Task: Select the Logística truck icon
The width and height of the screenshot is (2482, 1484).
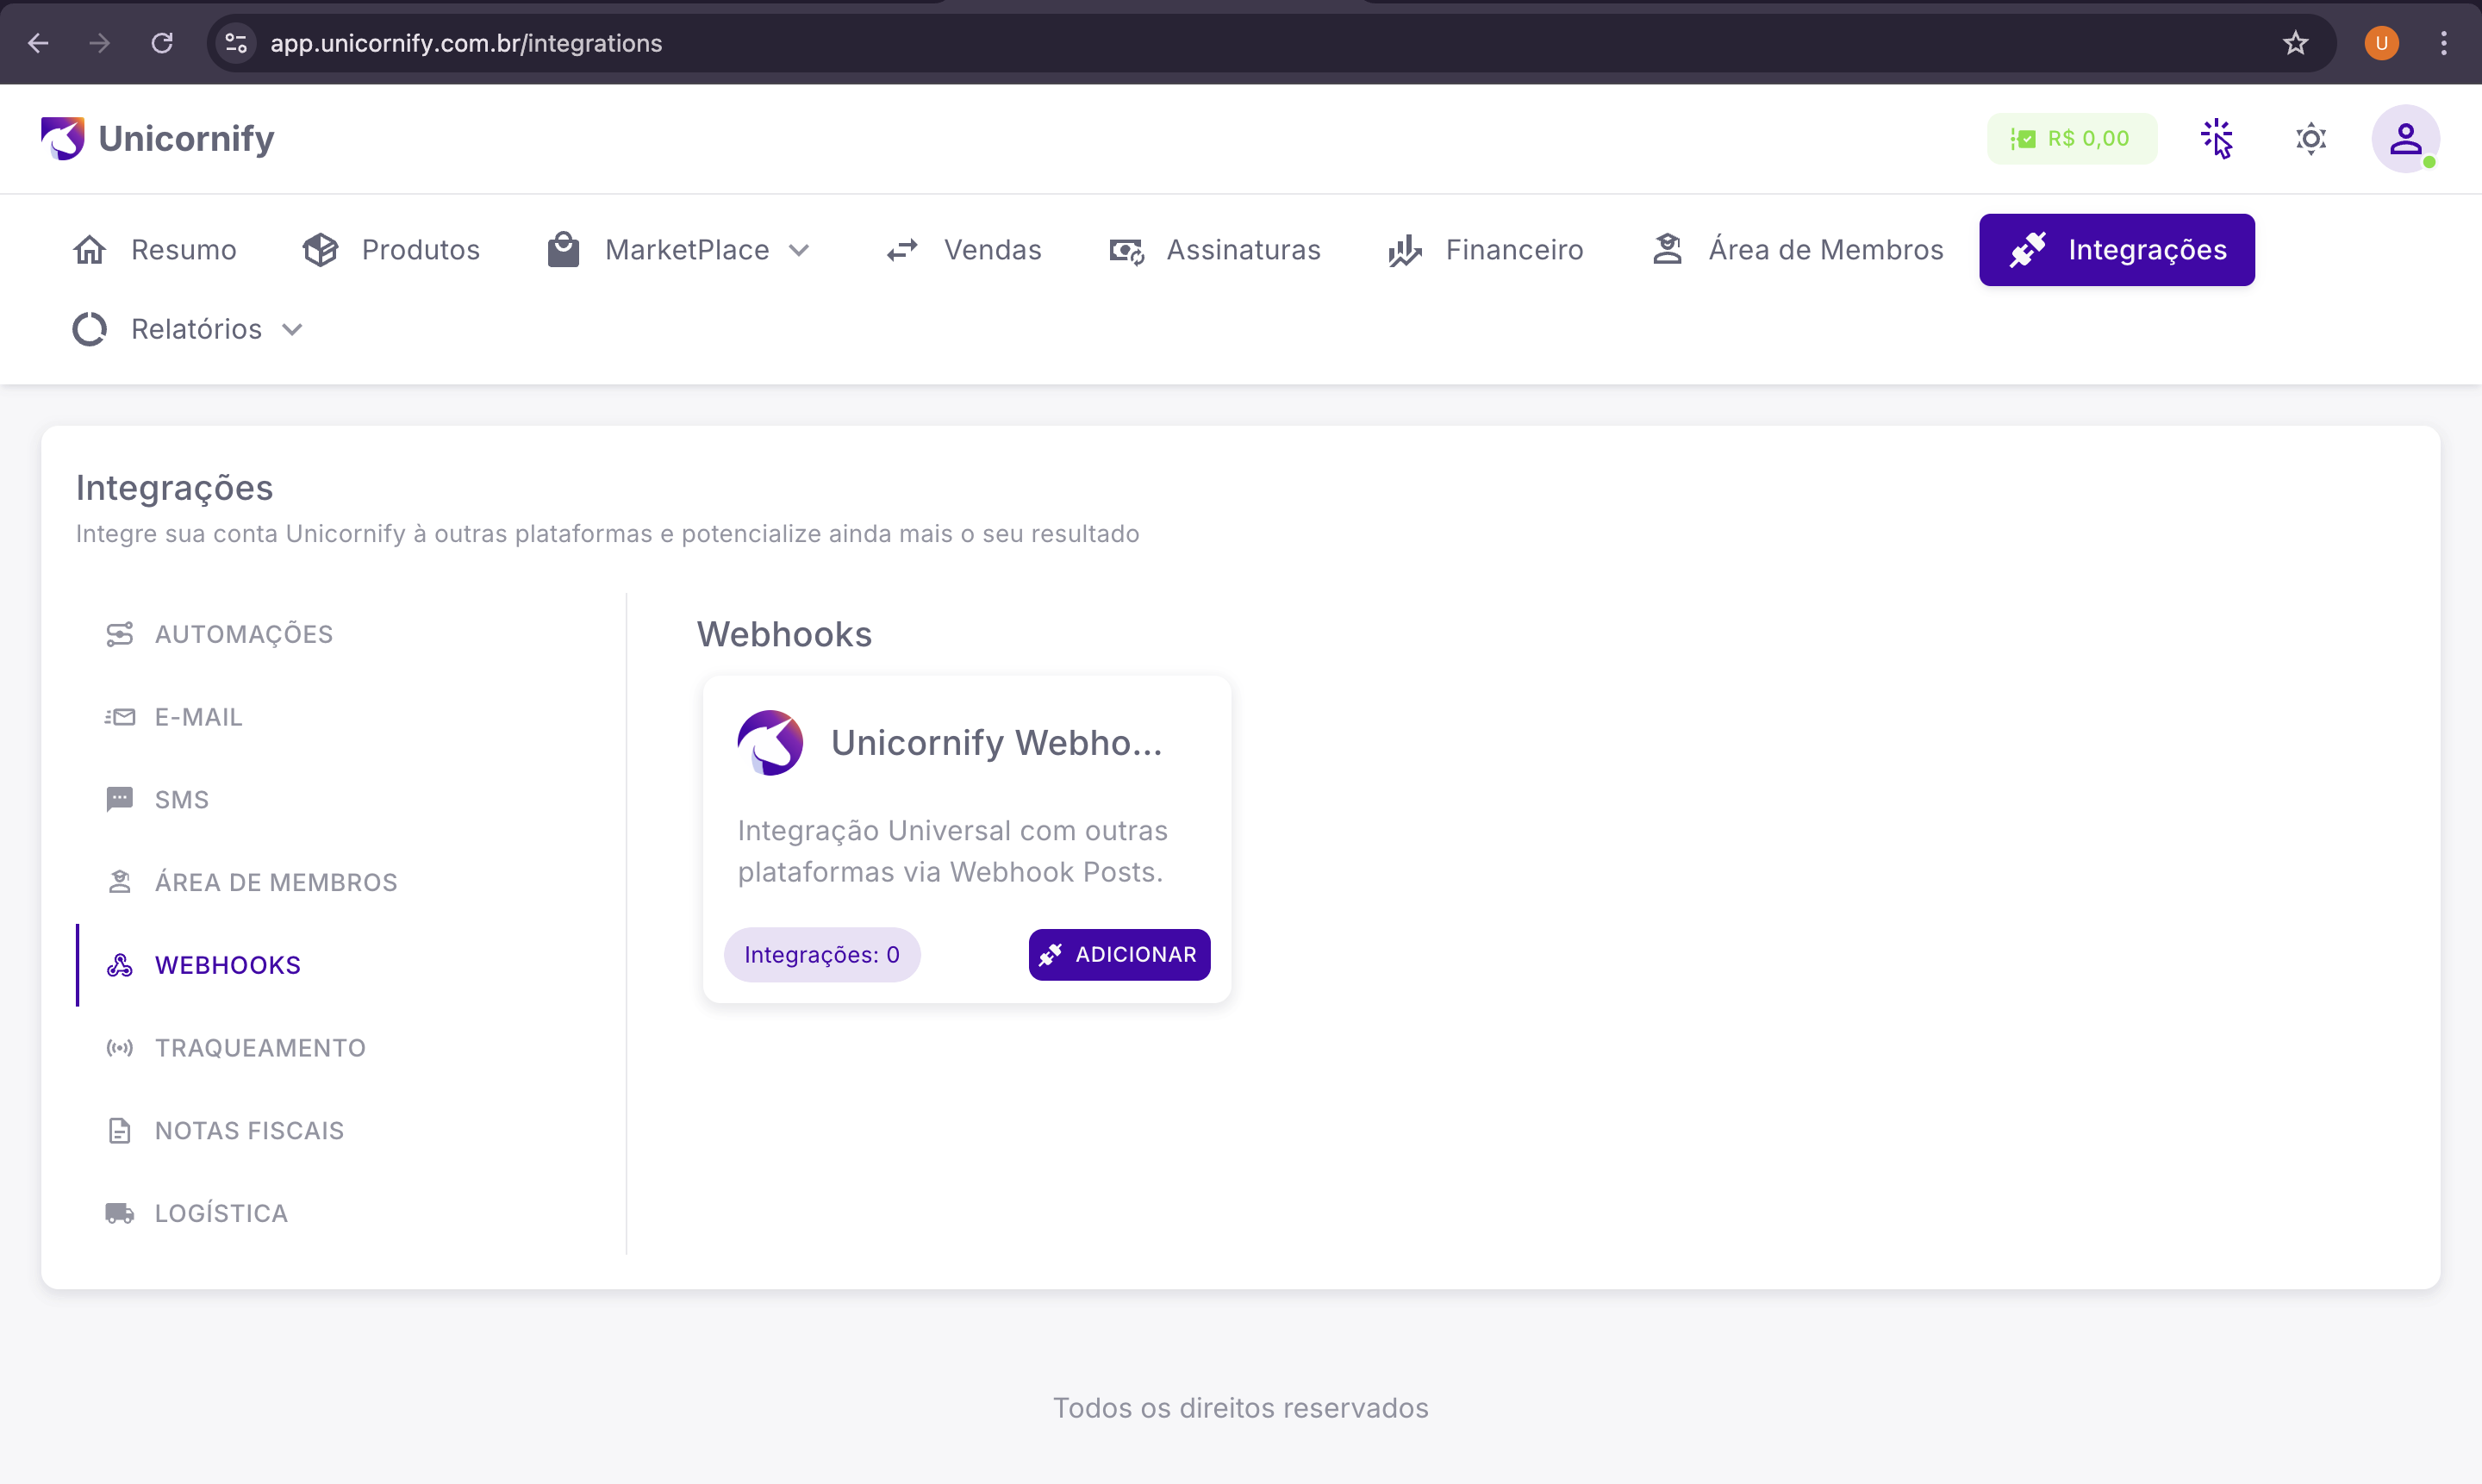Action: click(120, 1213)
